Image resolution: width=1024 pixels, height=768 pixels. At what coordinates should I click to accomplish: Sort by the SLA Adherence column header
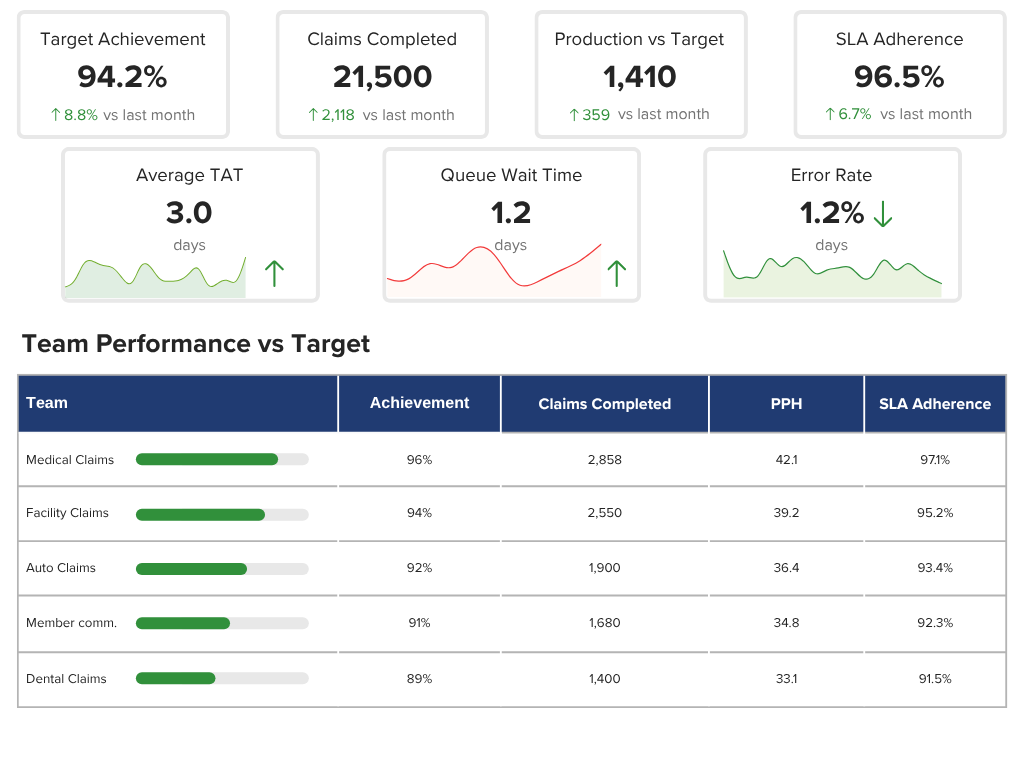[935, 404]
